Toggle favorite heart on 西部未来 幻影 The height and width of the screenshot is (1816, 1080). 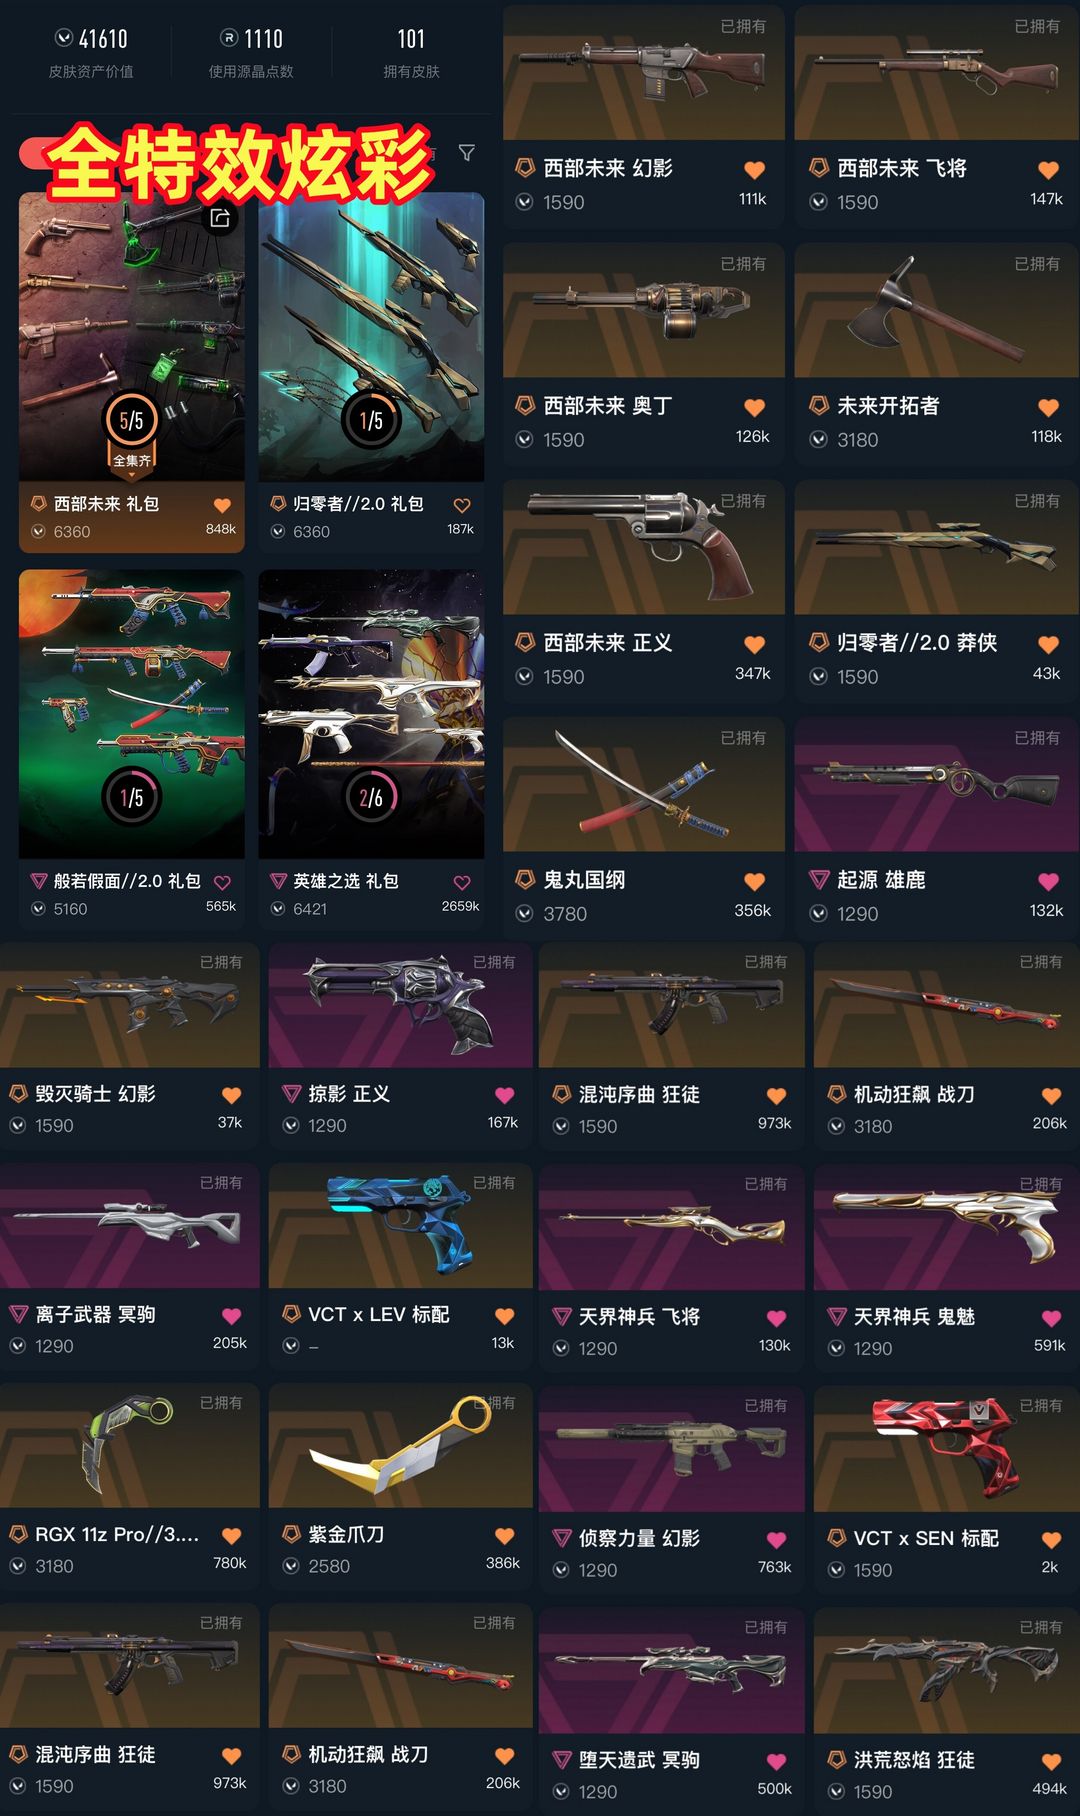click(x=755, y=170)
